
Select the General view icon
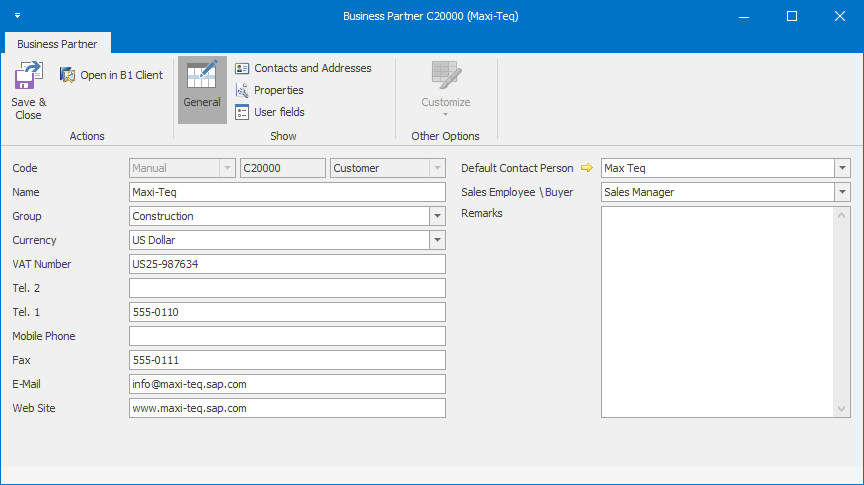click(202, 76)
